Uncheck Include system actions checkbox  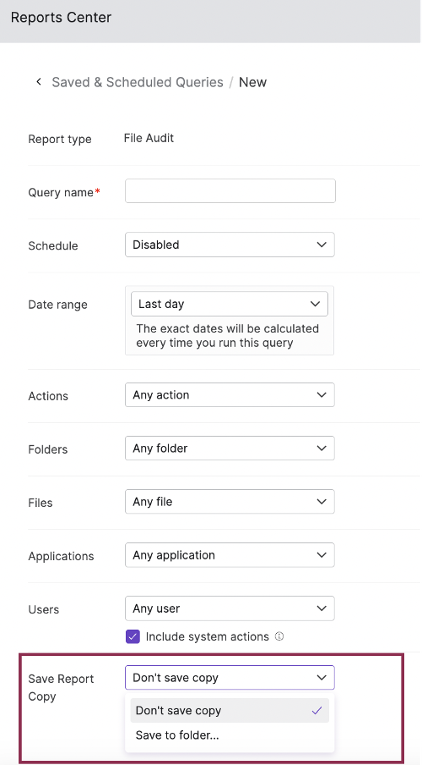[x=133, y=637]
